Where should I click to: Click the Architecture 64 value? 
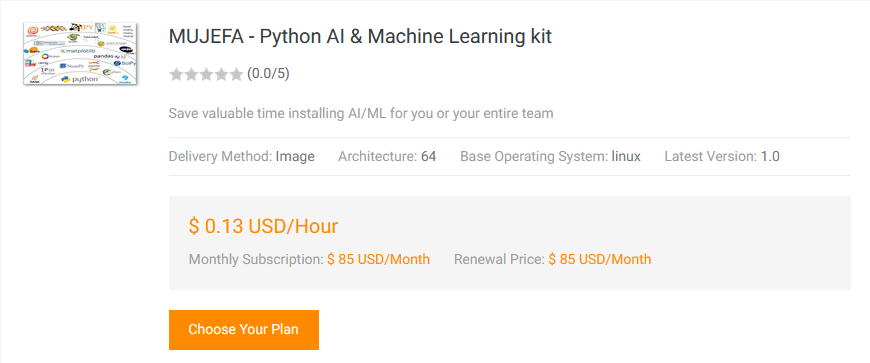coord(428,157)
